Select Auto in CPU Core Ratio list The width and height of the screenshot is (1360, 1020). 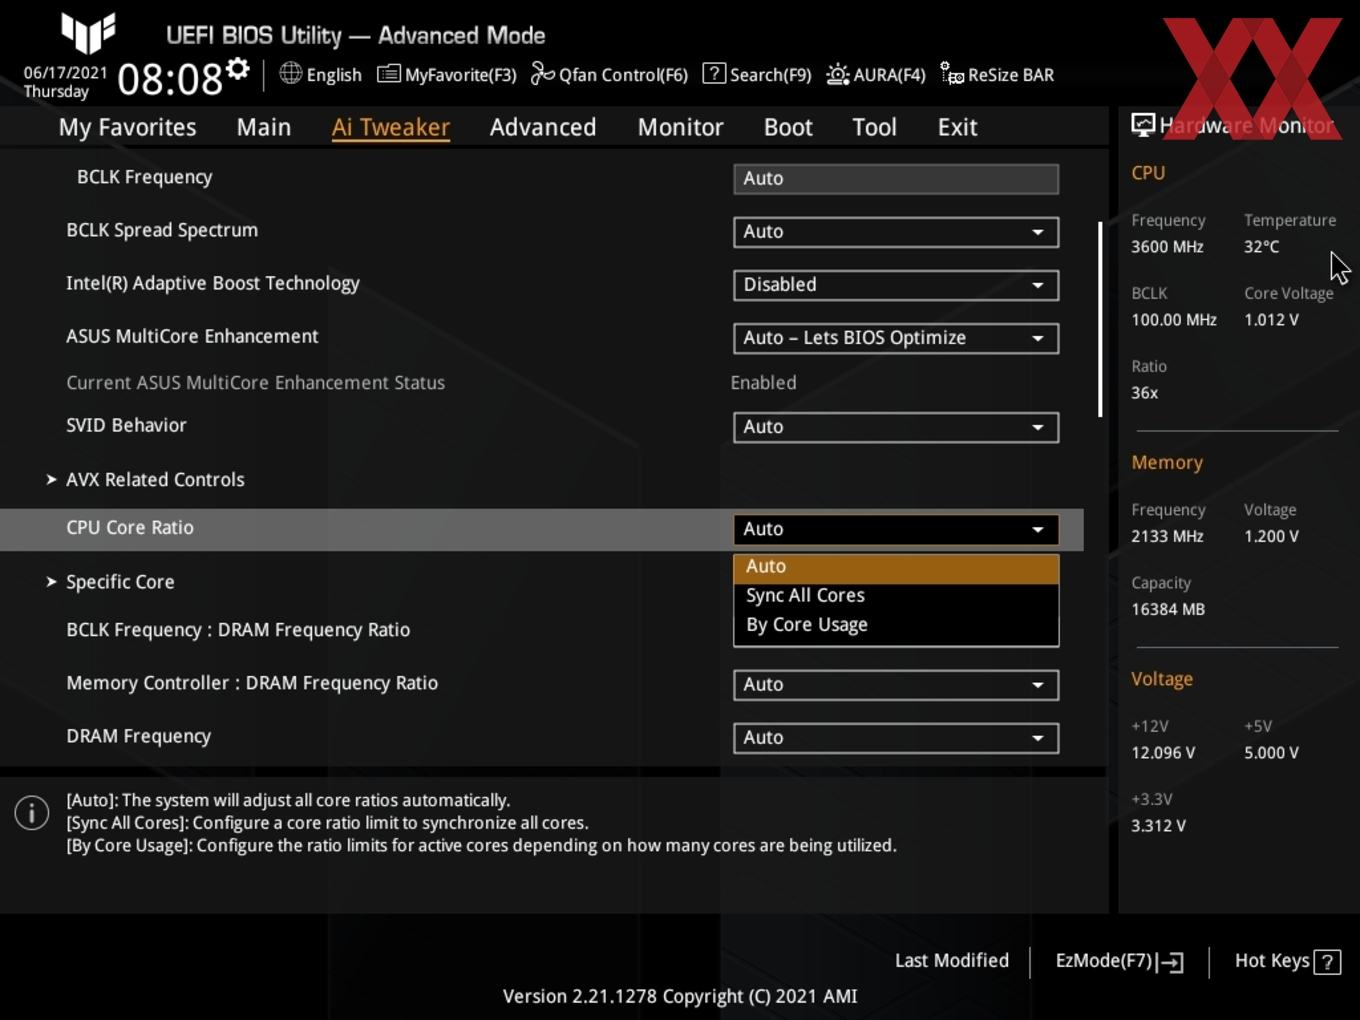pyautogui.click(x=896, y=567)
